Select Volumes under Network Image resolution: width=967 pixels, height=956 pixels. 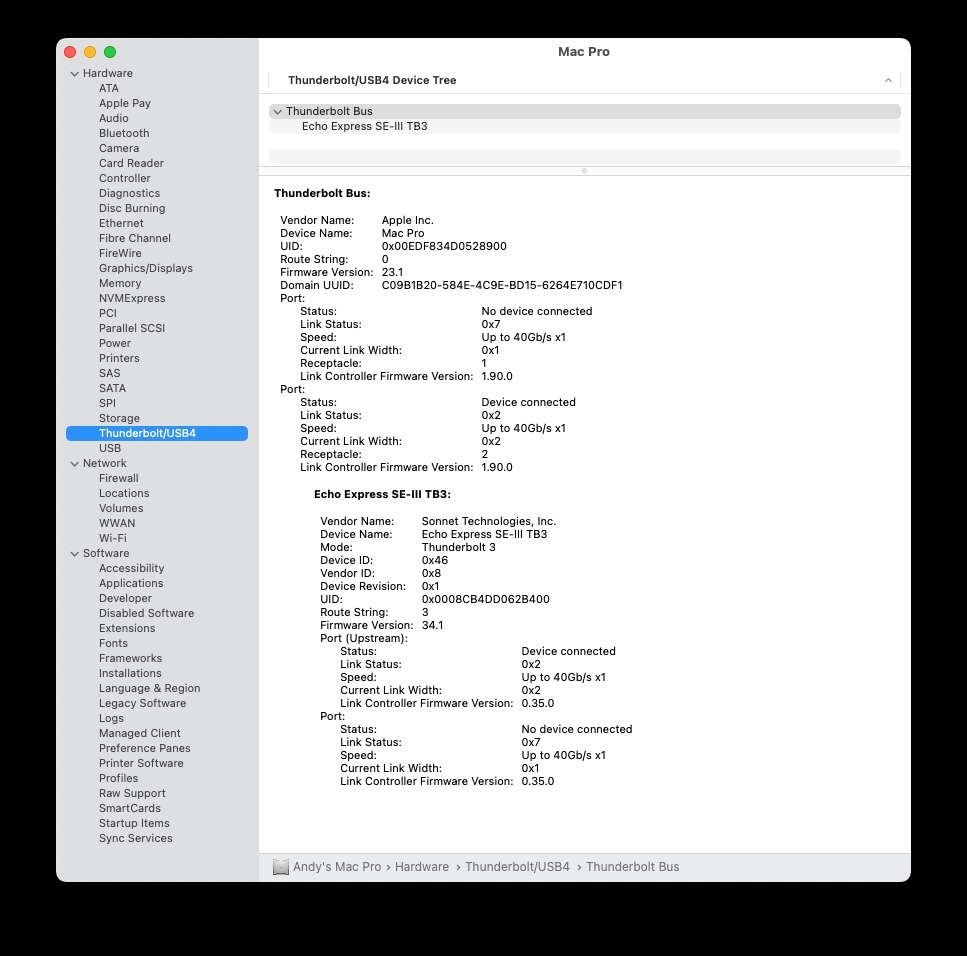(x=121, y=508)
